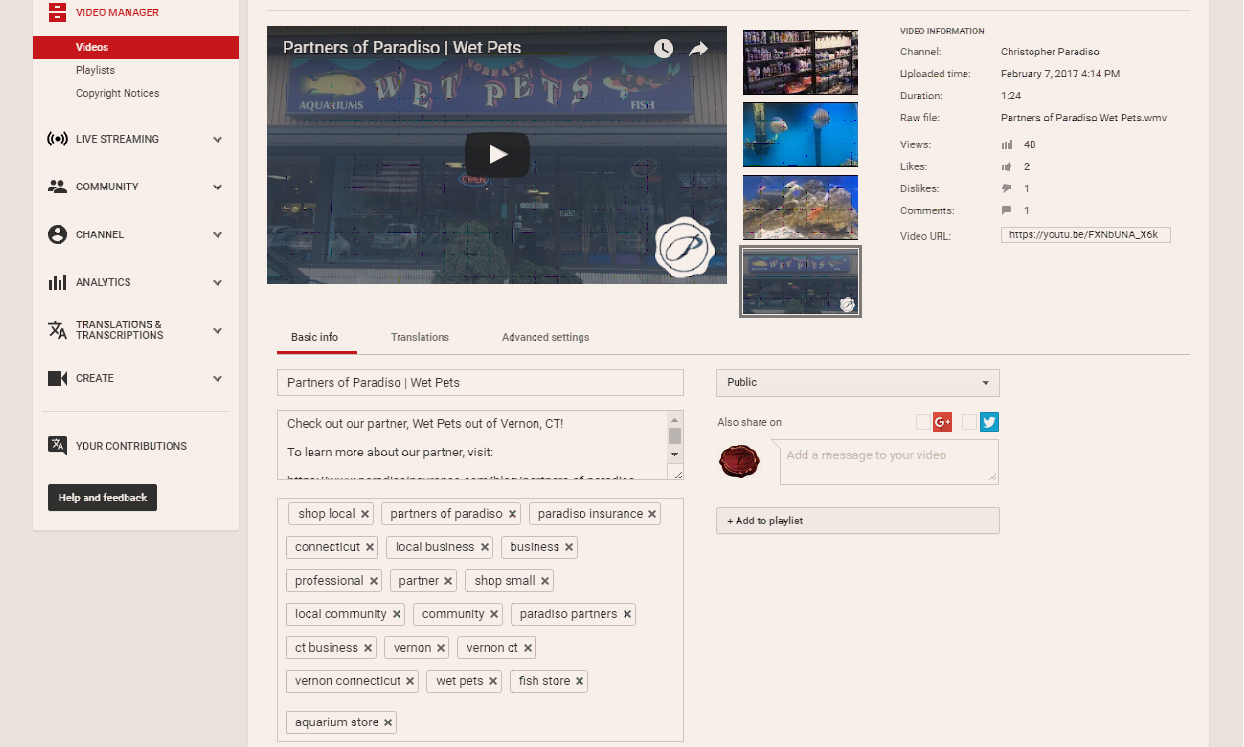Delete the "local business" tag

485,547
